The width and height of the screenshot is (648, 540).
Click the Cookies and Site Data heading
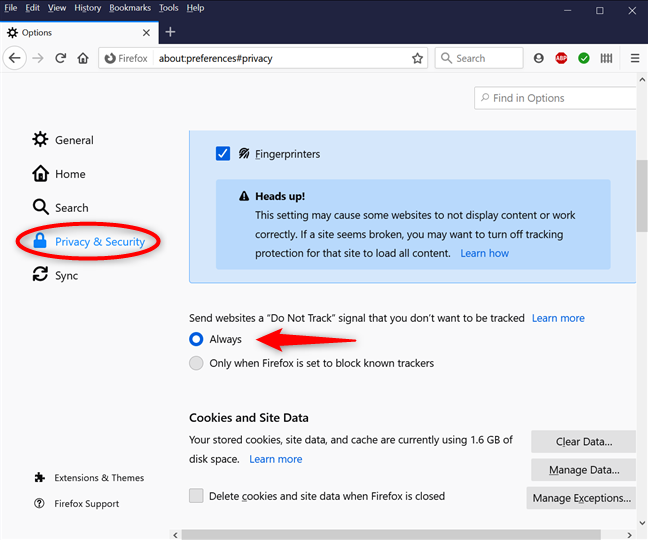click(249, 418)
